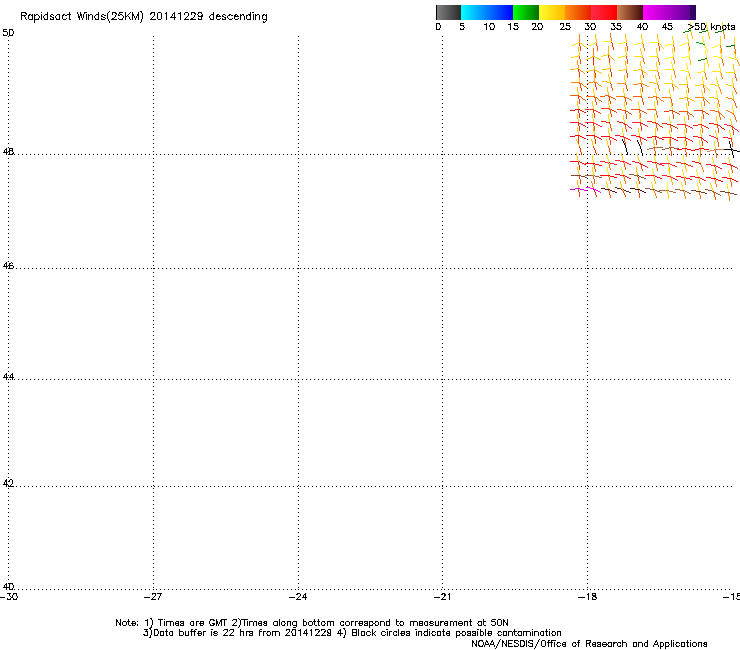Viewport: 740px width, 650px height.
Task: Click the latitude label 44
Action: tap(8, 377)
